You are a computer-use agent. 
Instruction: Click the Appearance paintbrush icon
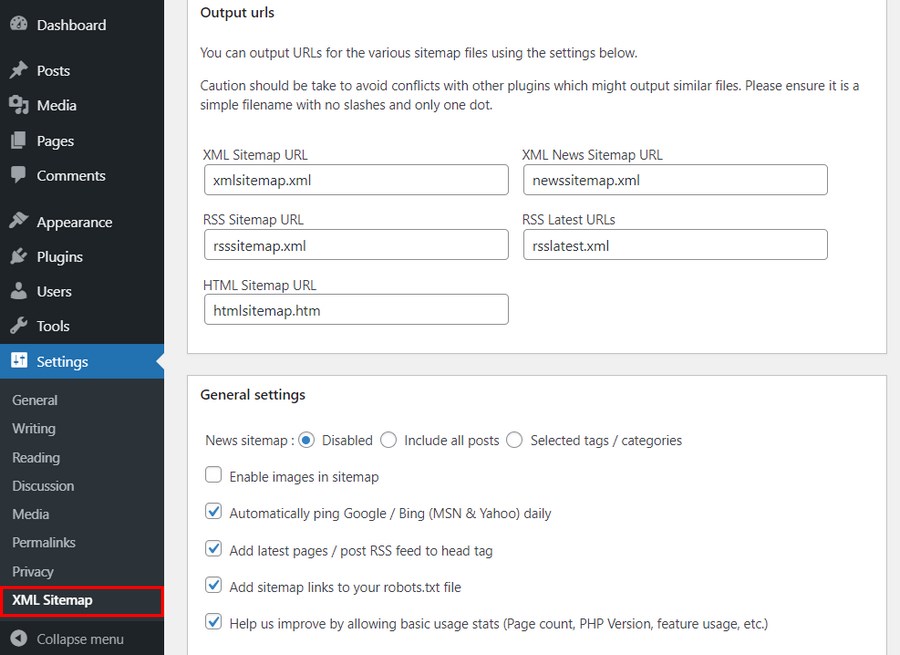(x=18, y=221)
